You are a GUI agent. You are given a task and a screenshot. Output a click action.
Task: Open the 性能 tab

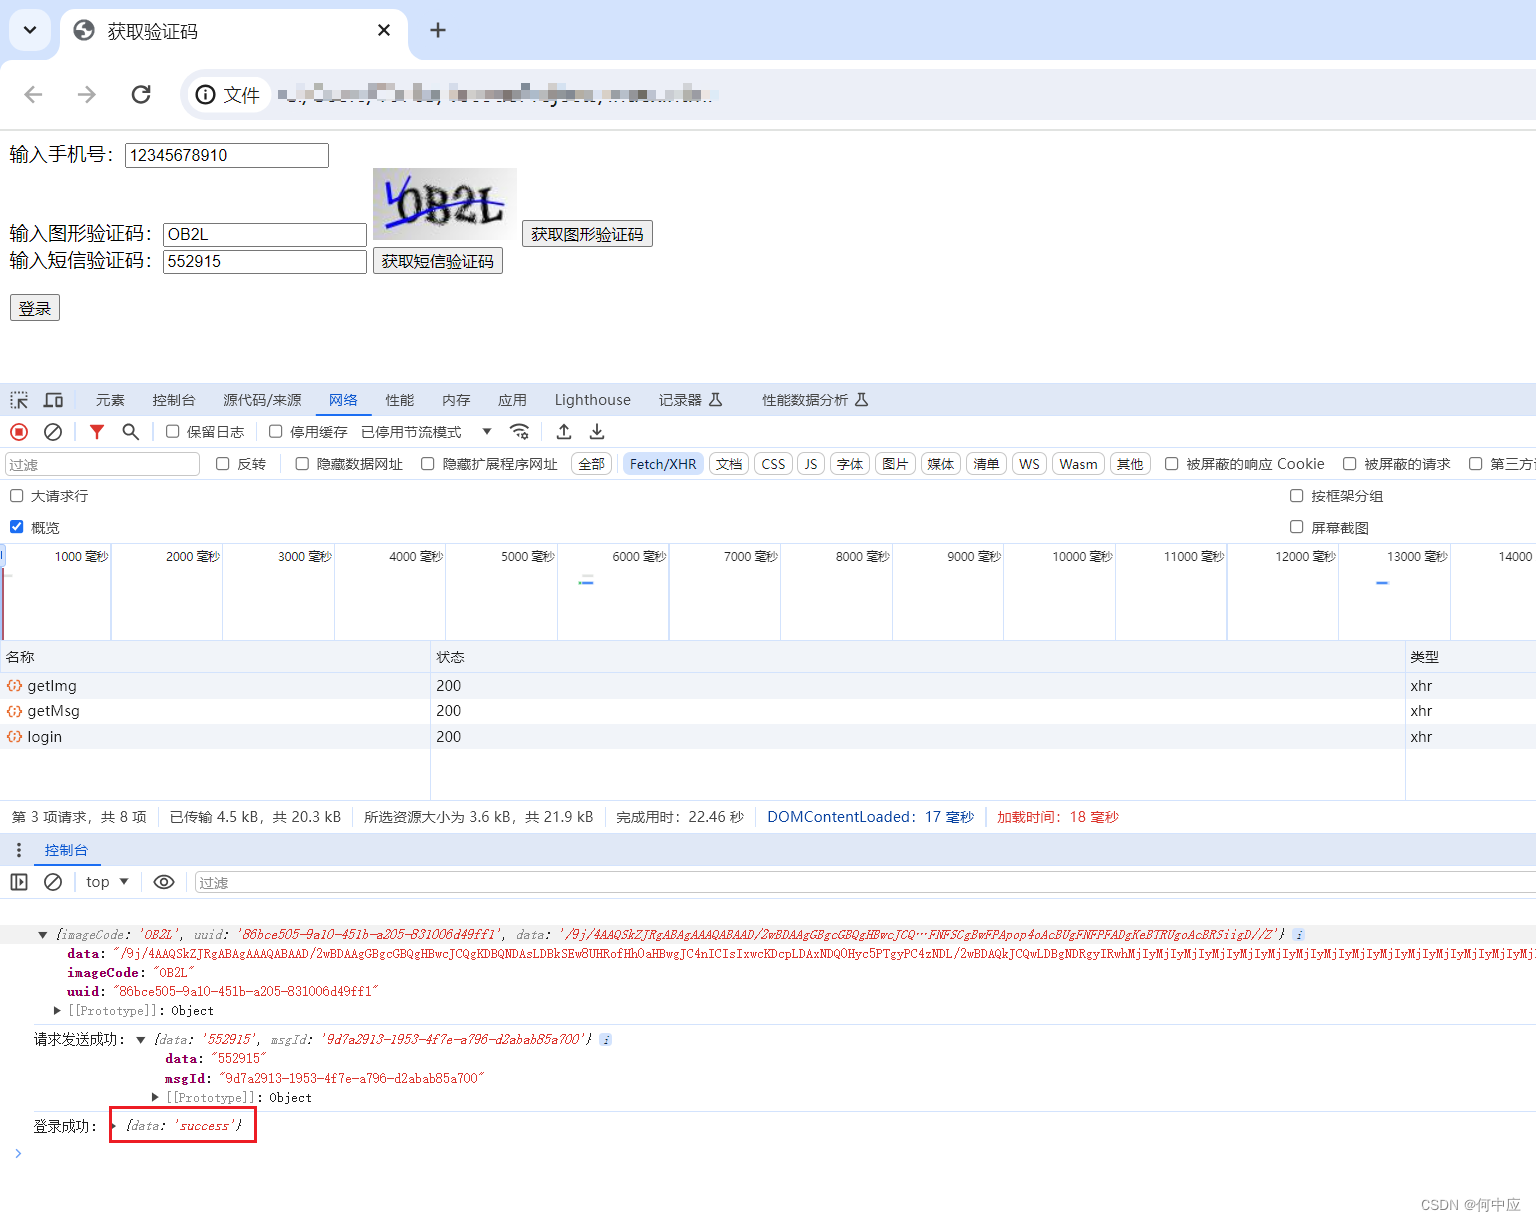[400, 400]
